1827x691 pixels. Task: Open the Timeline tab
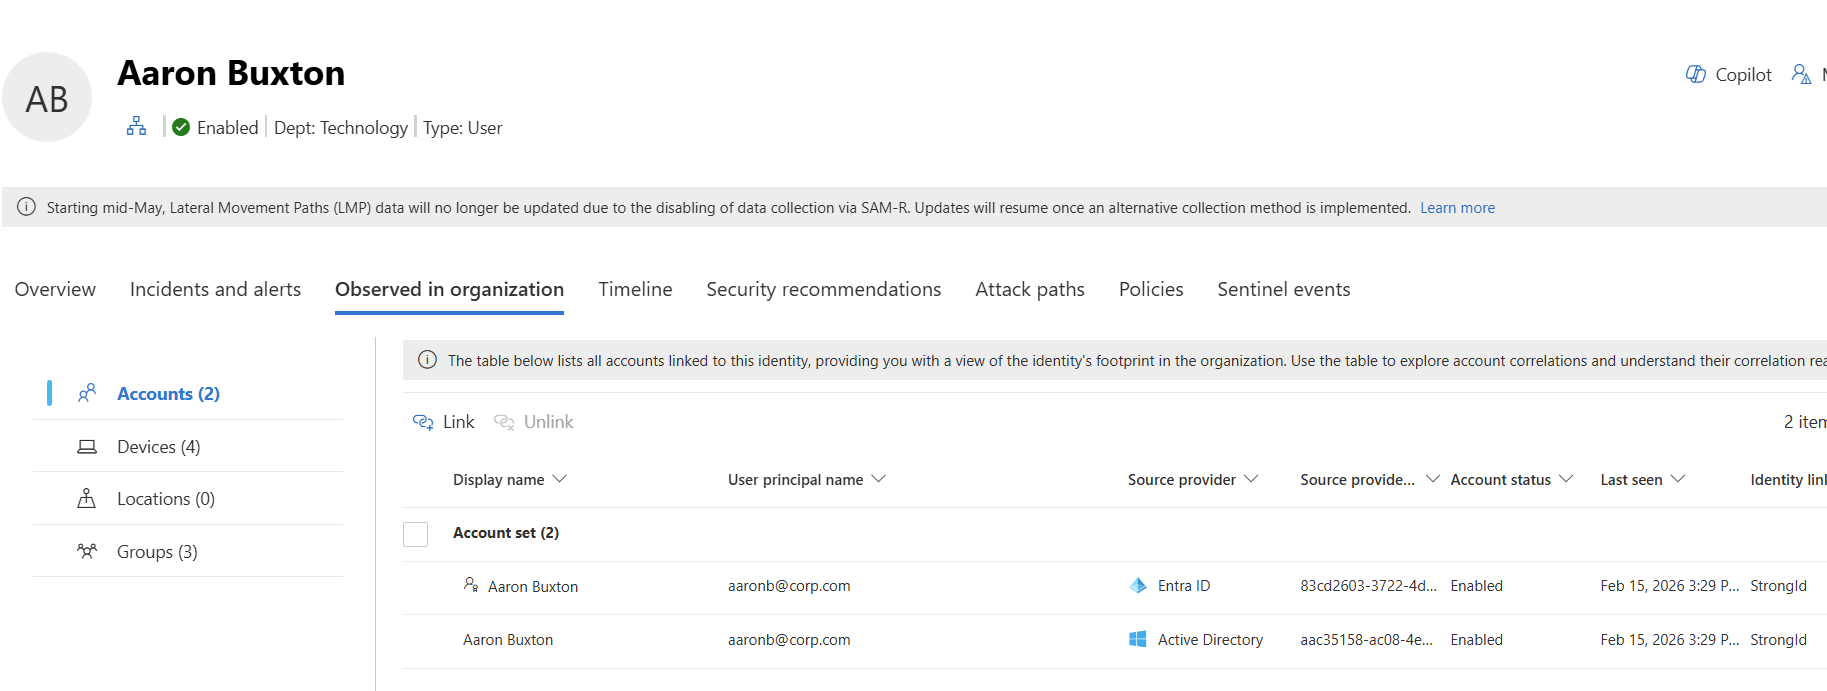coord(635,289)
